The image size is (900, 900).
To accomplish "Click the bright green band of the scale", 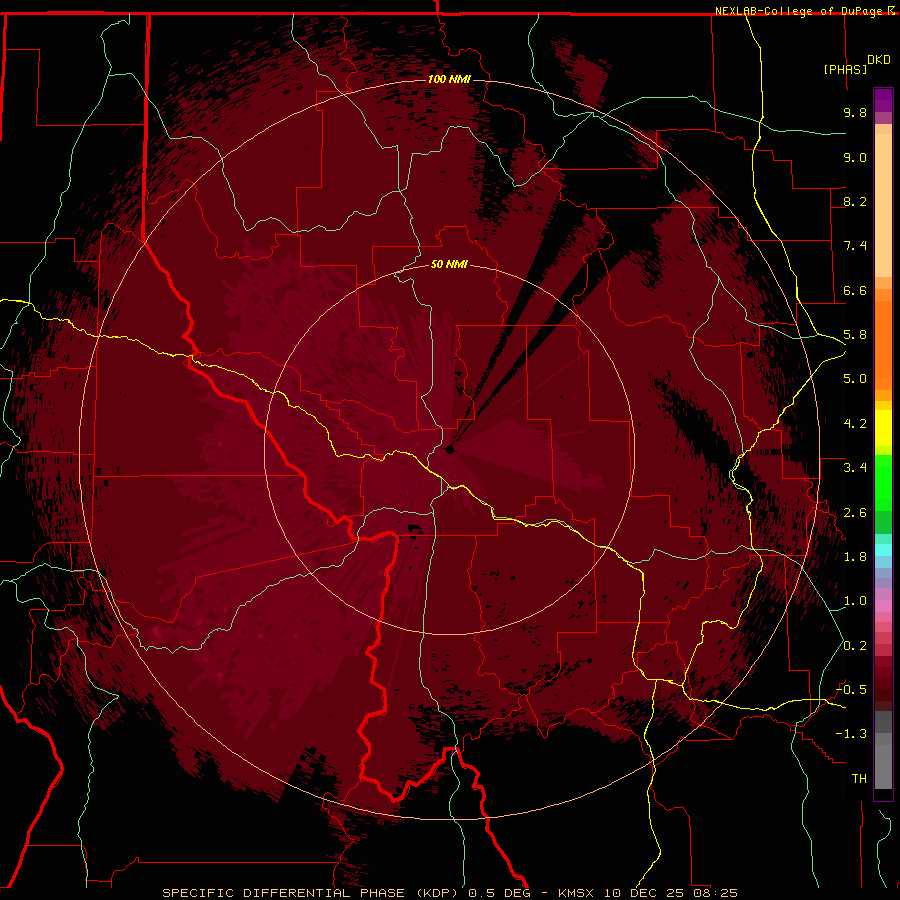I will 883,483.
